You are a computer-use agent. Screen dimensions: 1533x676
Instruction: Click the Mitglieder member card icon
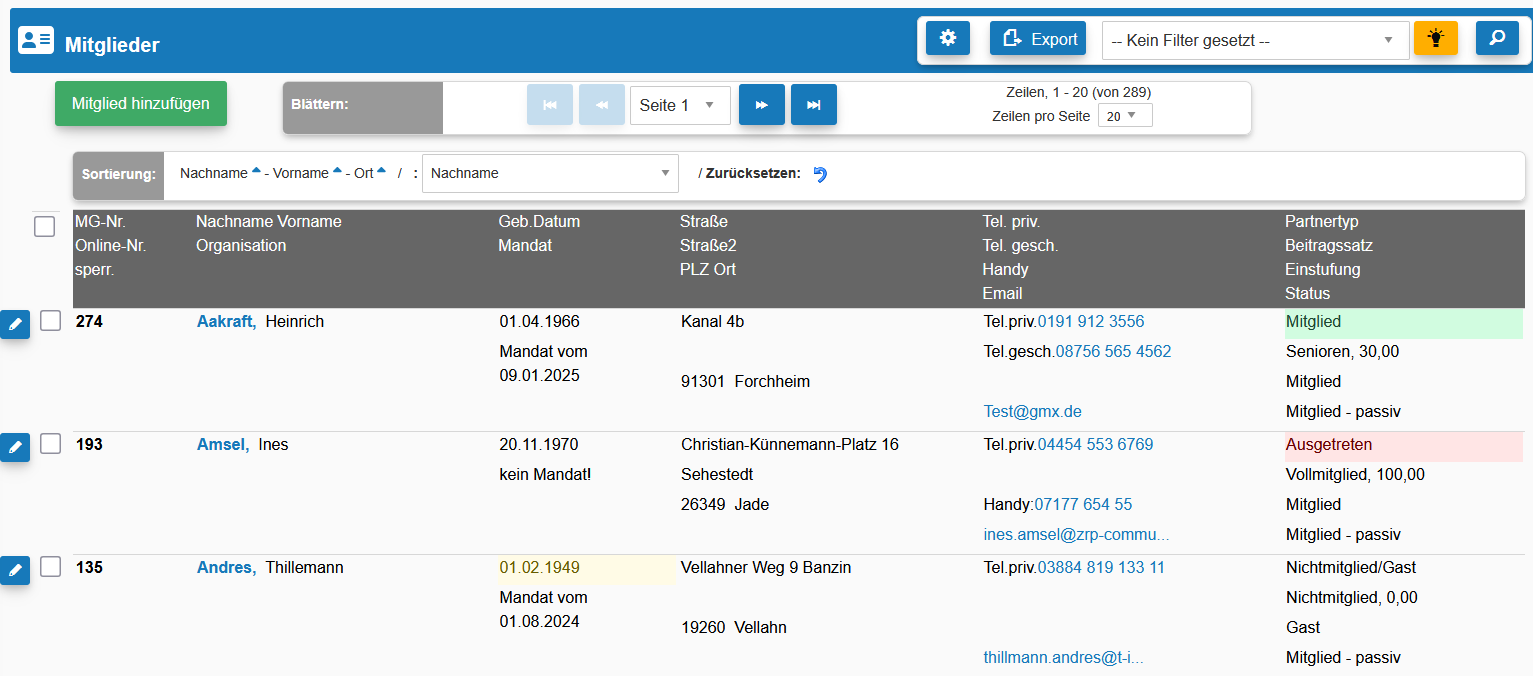[x=36, y=41]
